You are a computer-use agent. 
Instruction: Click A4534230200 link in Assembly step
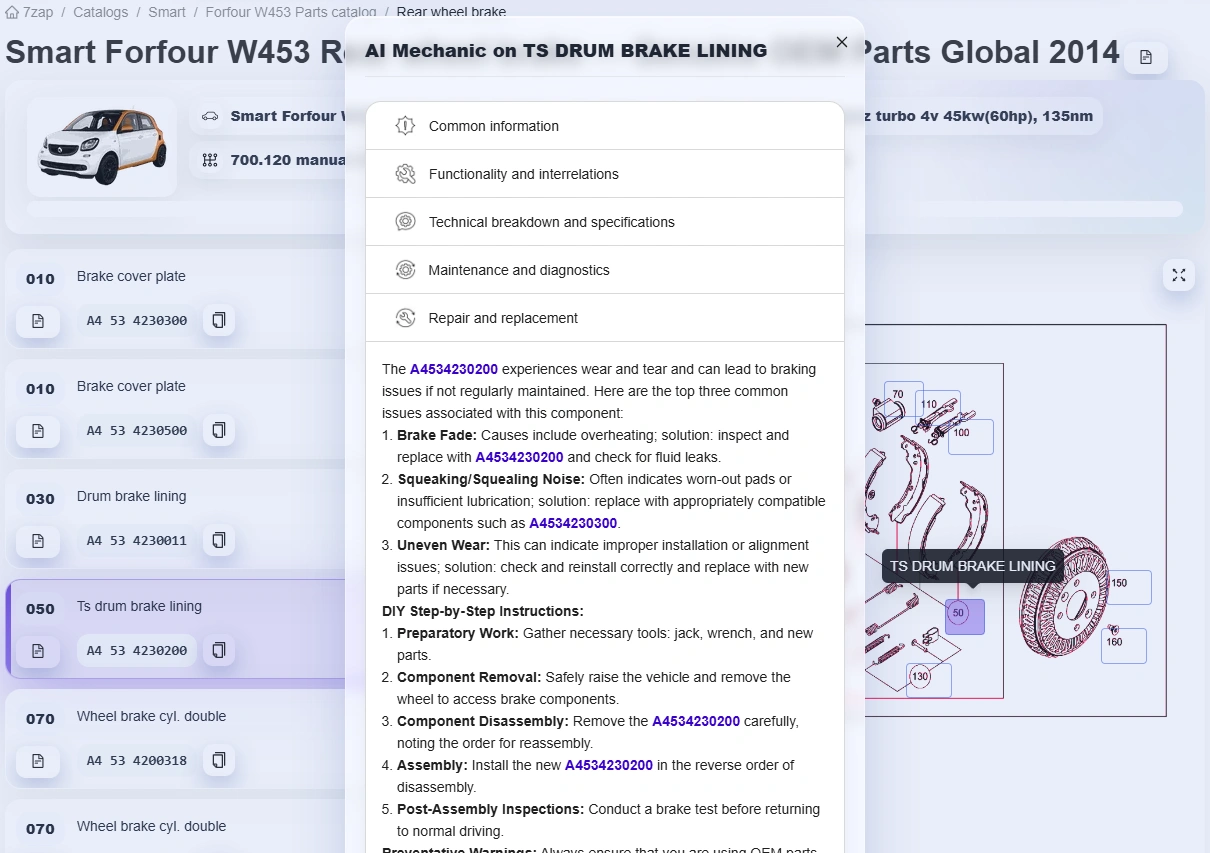[609, 765]
